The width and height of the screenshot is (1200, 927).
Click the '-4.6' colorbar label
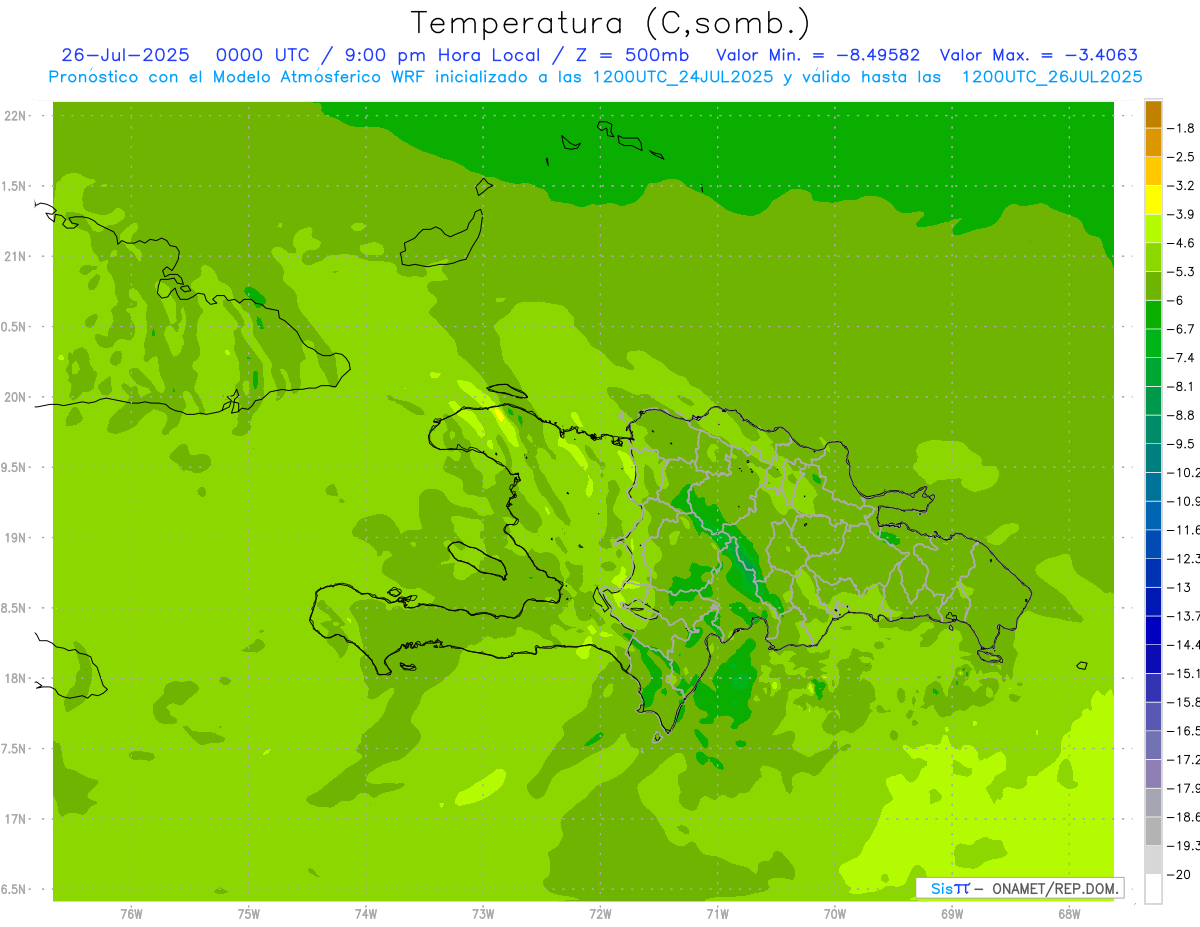[x=1181, y=243]
